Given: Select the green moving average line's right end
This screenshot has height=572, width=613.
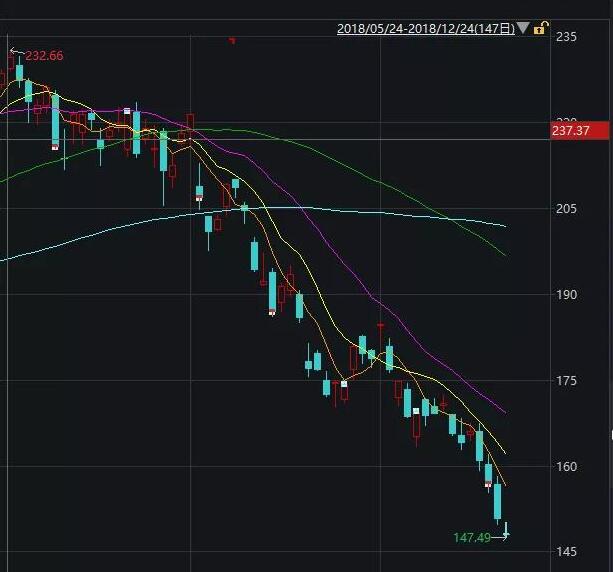Looking at the screenshot, I should tap(504, 254).
